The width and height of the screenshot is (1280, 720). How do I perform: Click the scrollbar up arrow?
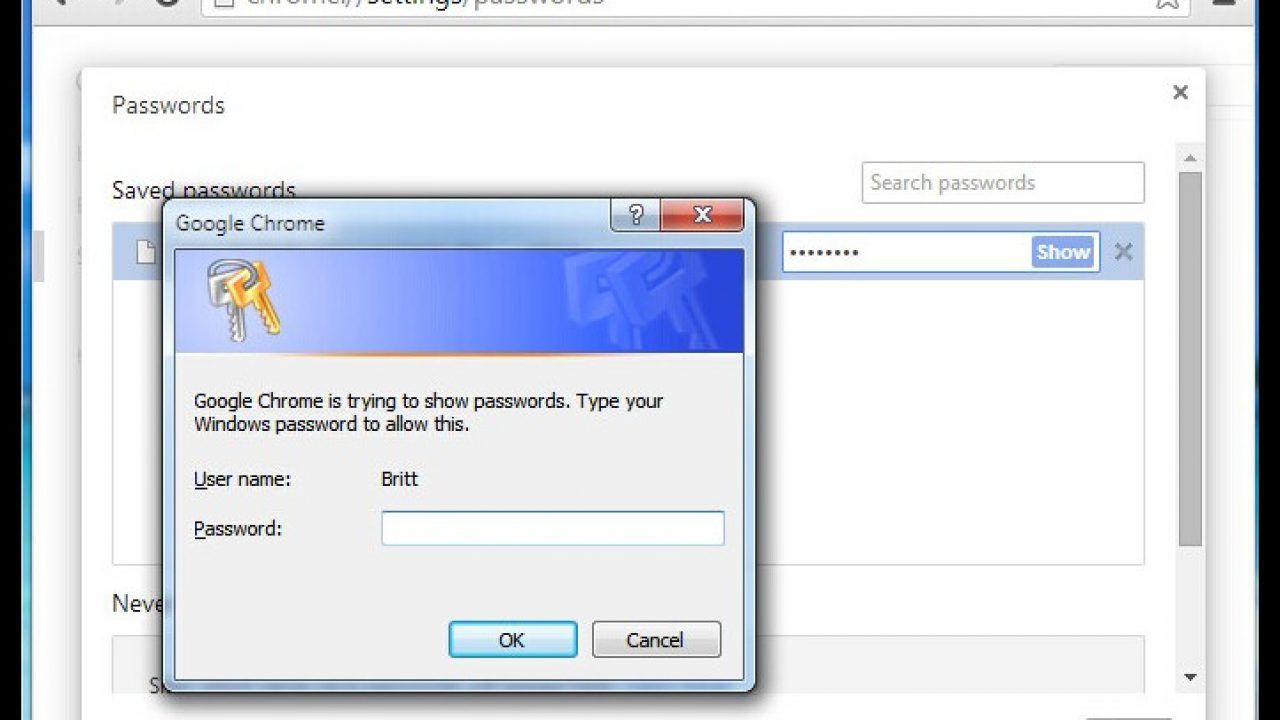point(1190,158)
